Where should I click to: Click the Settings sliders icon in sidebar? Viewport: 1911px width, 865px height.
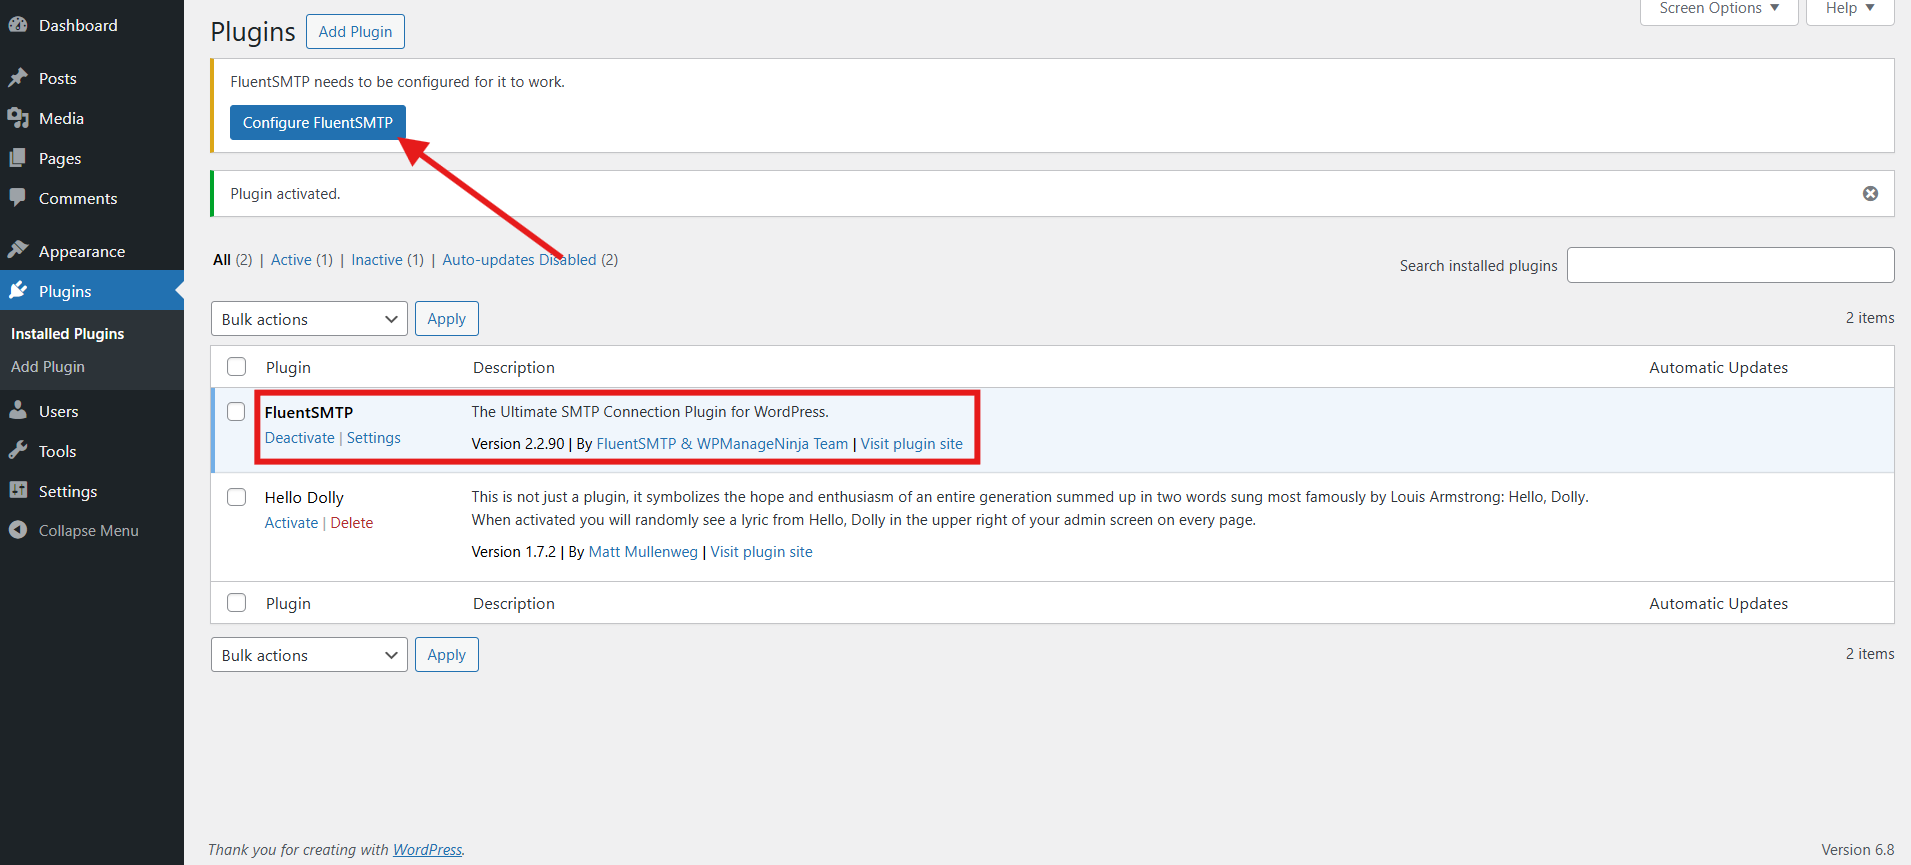point(18,491)
